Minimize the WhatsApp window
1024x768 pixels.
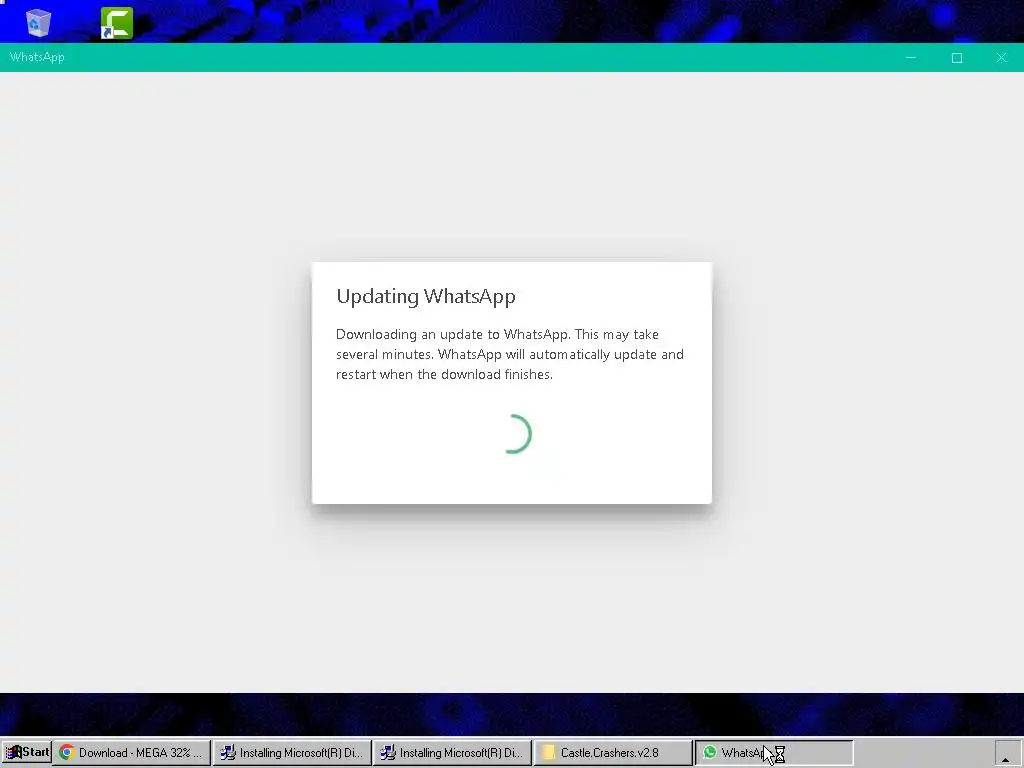click(x=911, y=57)
